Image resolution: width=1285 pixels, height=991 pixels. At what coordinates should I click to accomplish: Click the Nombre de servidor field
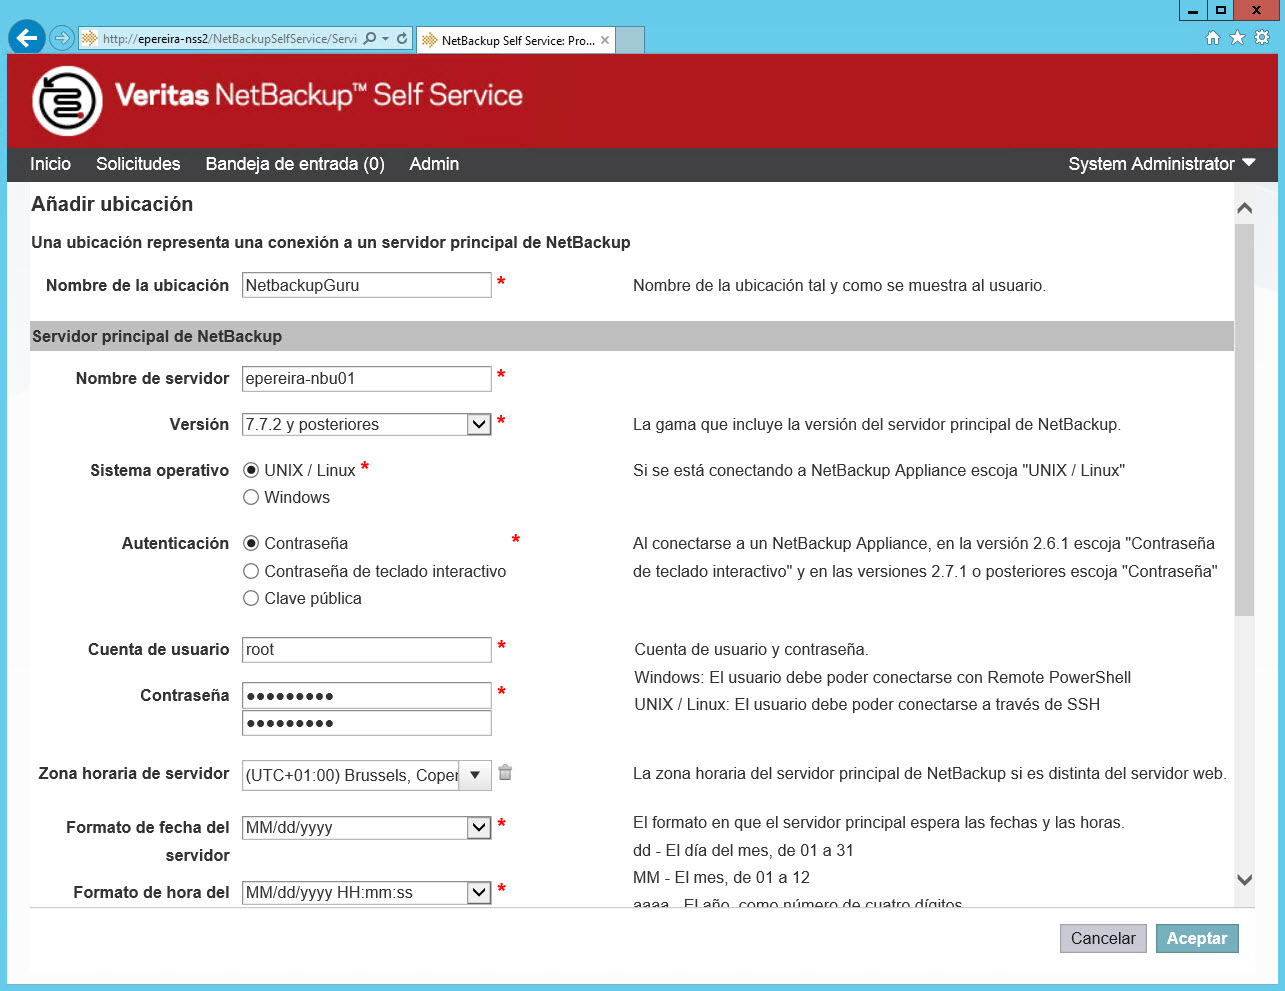coord(367,378)
